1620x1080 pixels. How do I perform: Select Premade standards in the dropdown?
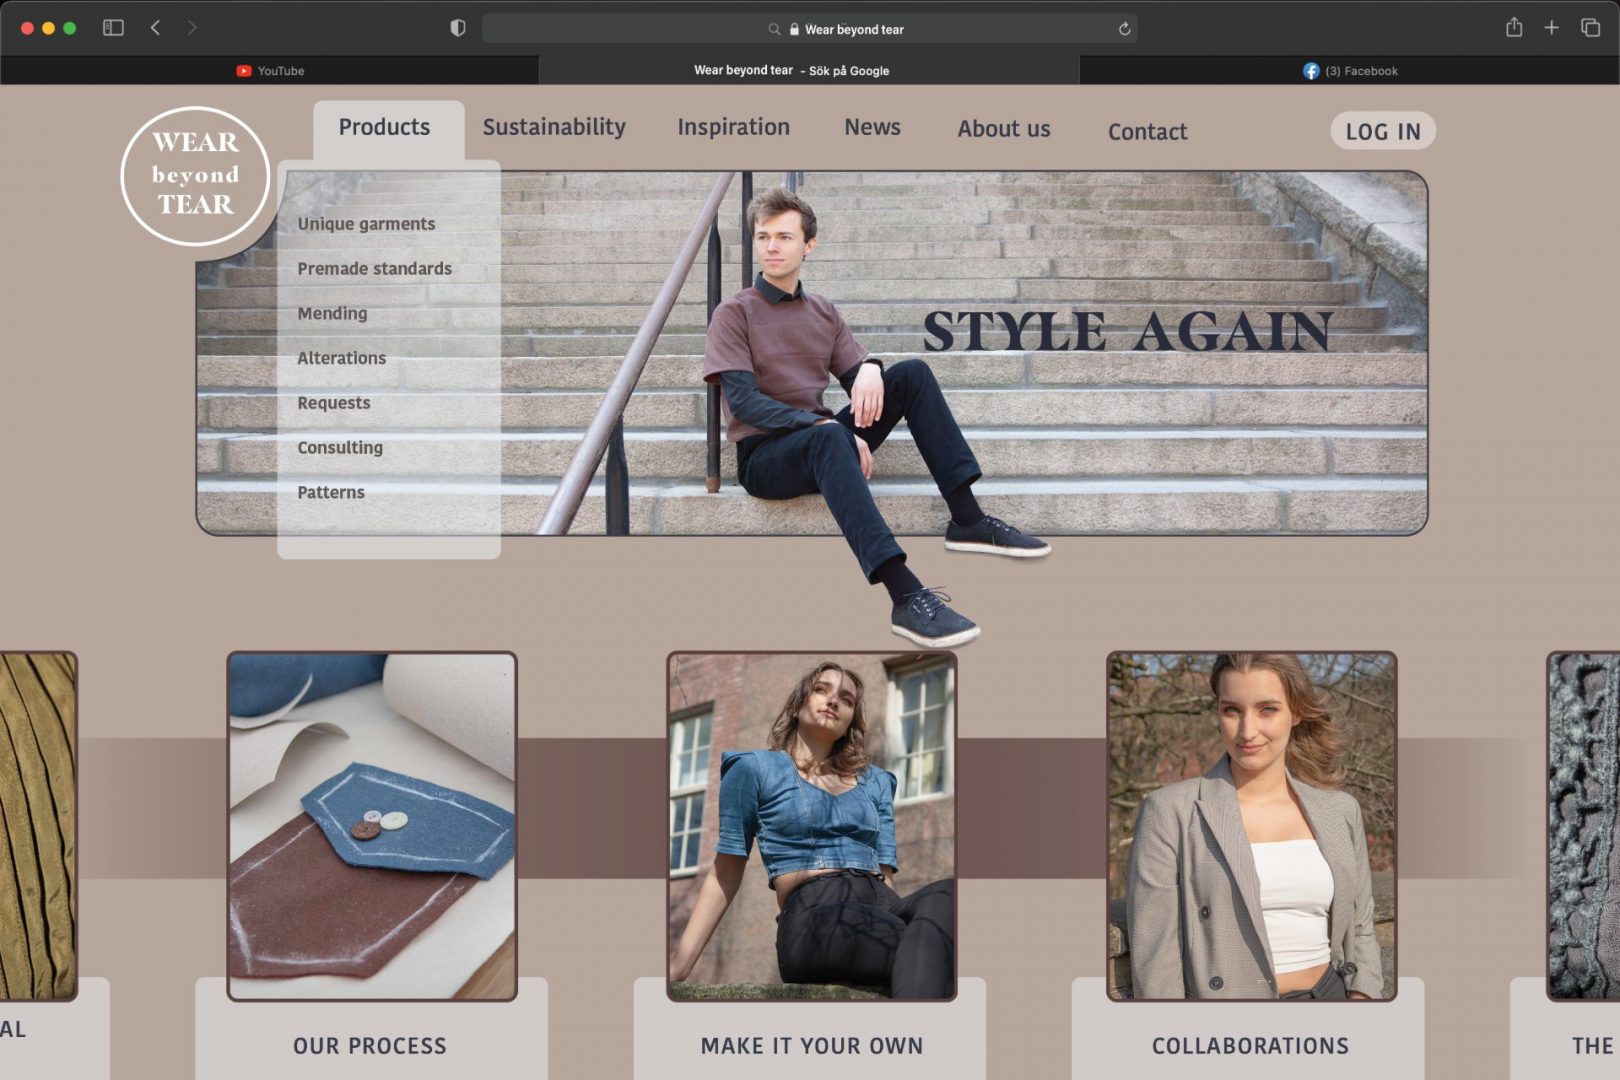[374, 268]
